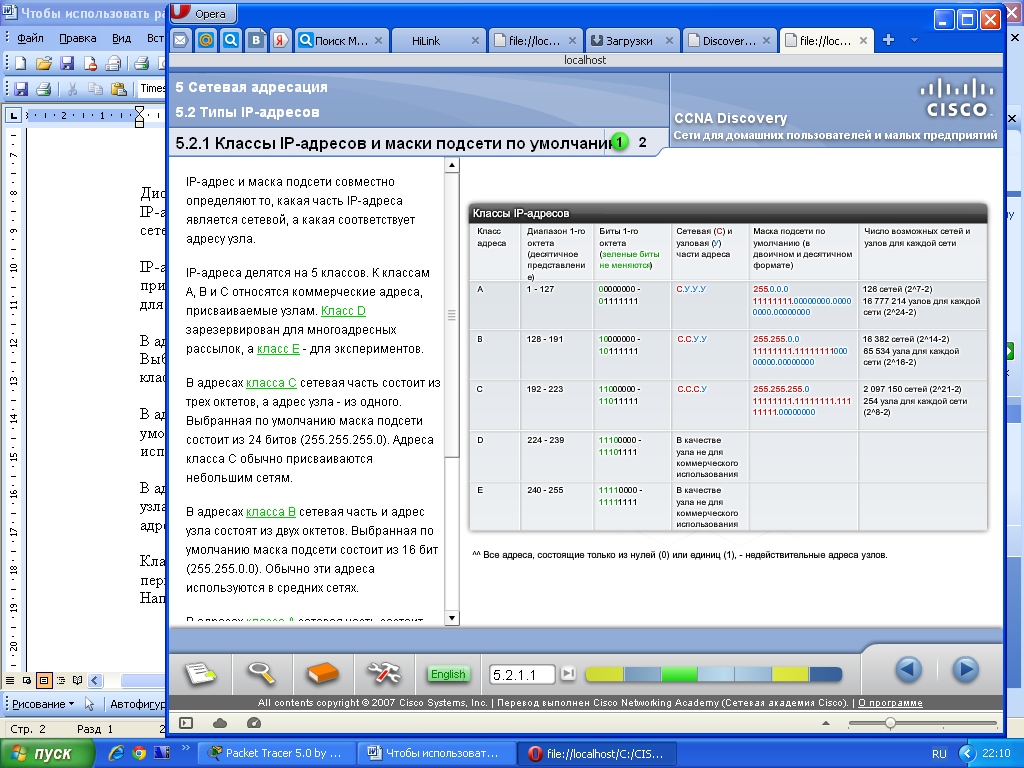
Task: Open the blue search pinned tab
Action: pos(231,40)
